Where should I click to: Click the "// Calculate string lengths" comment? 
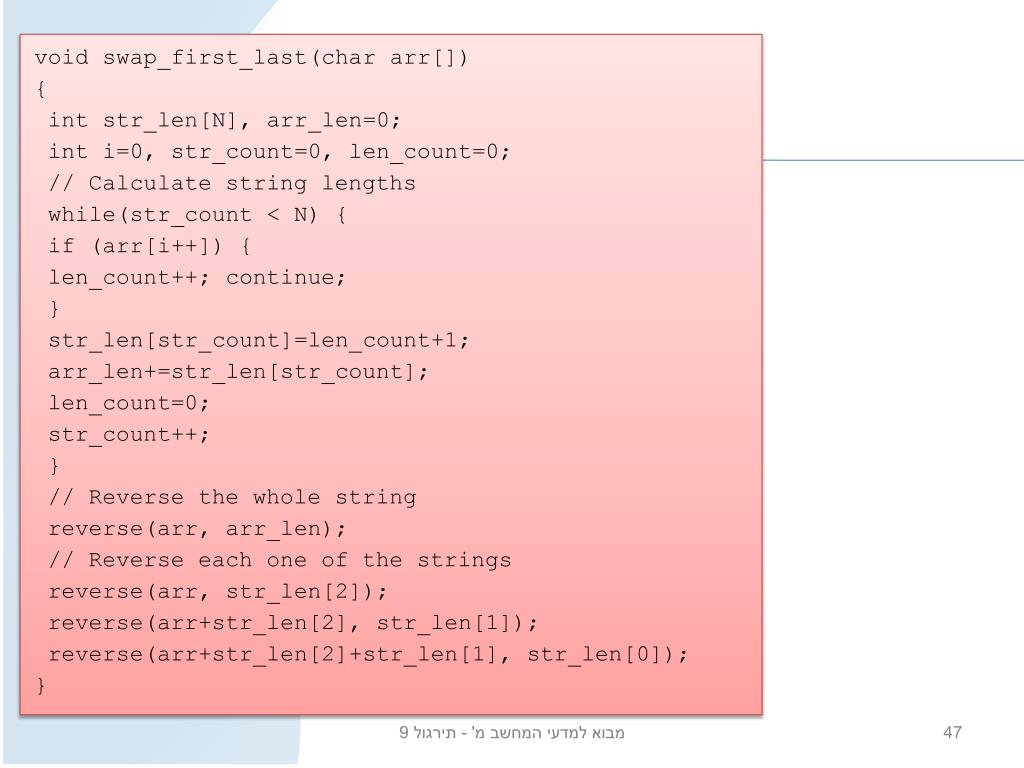pyautogui.click(x=232, y=184)
